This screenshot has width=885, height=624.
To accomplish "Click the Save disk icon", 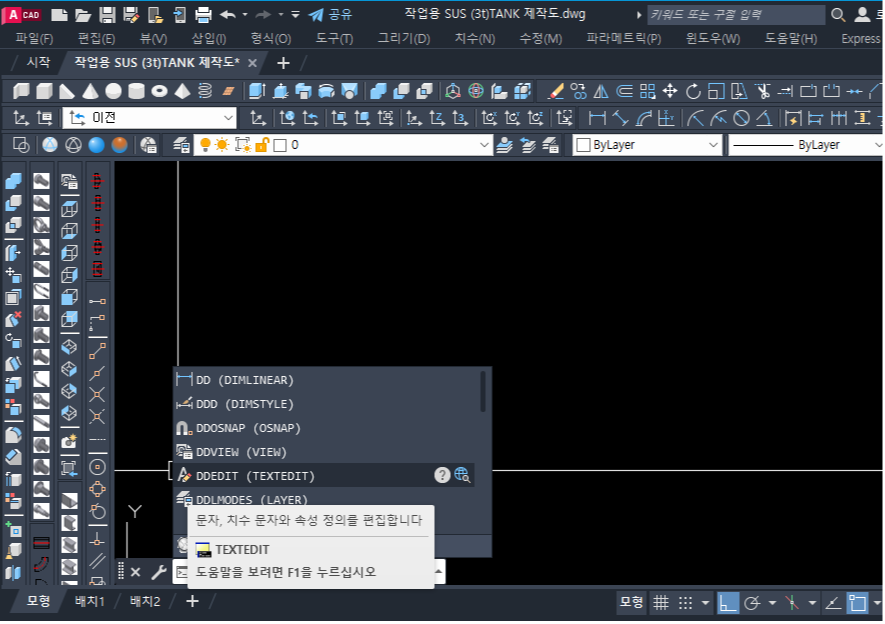I will click(107, 15).
